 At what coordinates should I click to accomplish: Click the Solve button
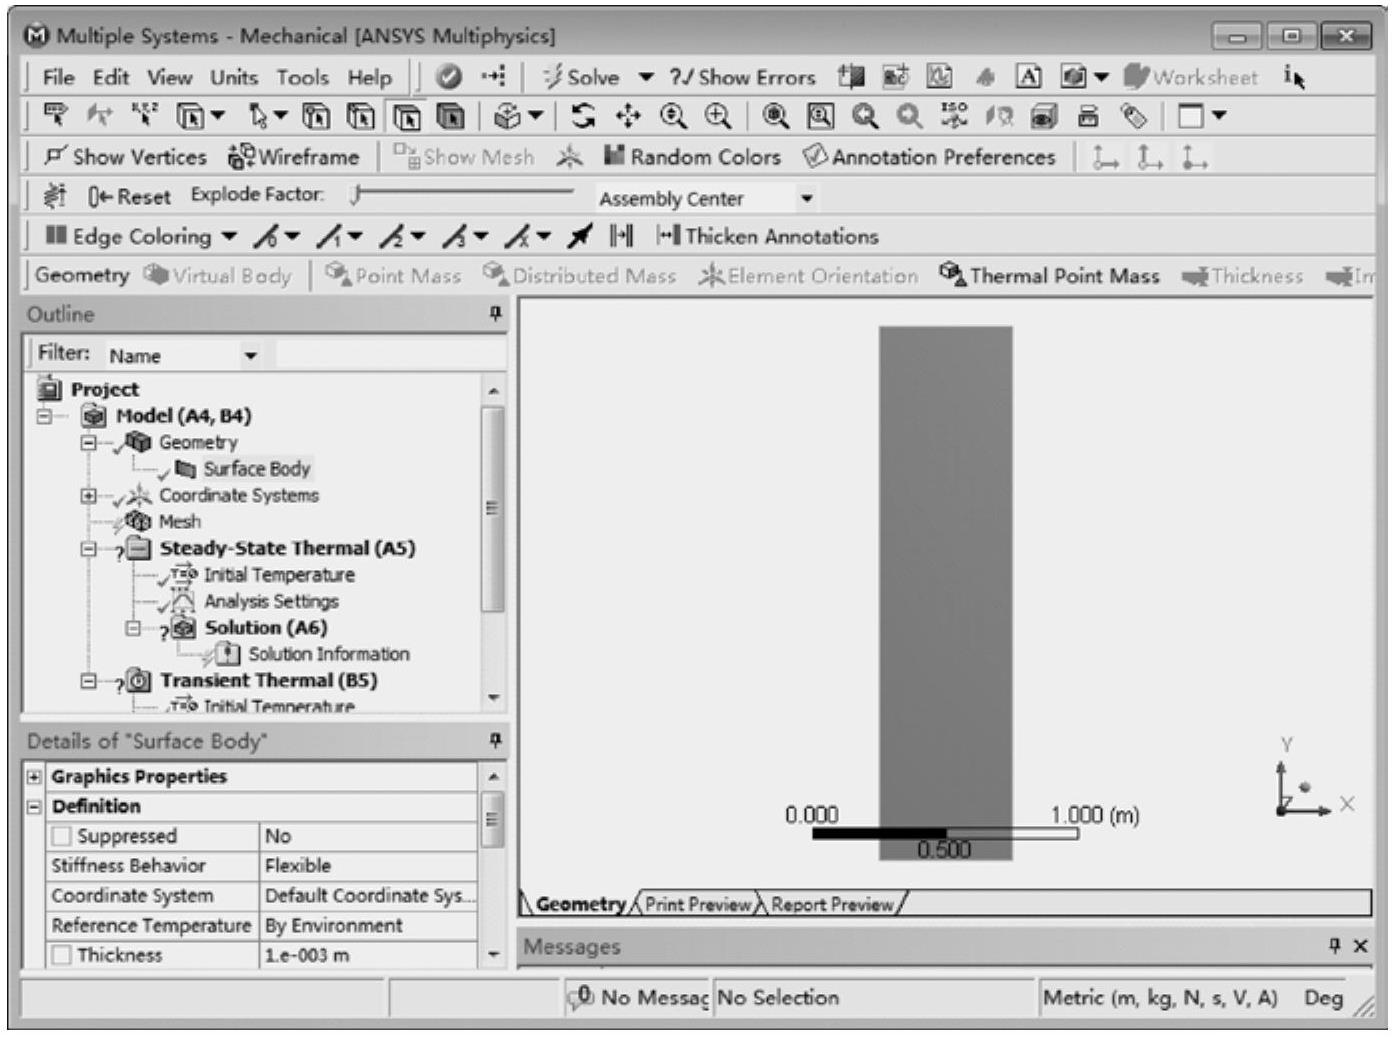582,77
